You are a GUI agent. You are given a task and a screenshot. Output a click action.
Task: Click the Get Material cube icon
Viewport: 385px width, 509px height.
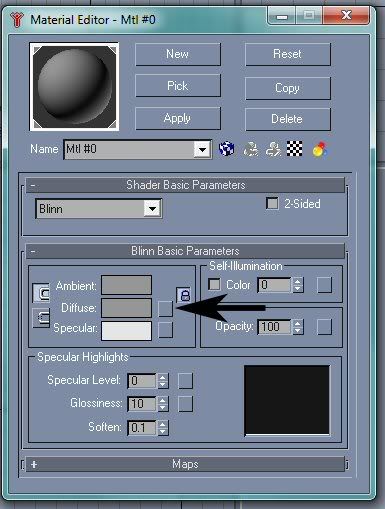point(226,149)
